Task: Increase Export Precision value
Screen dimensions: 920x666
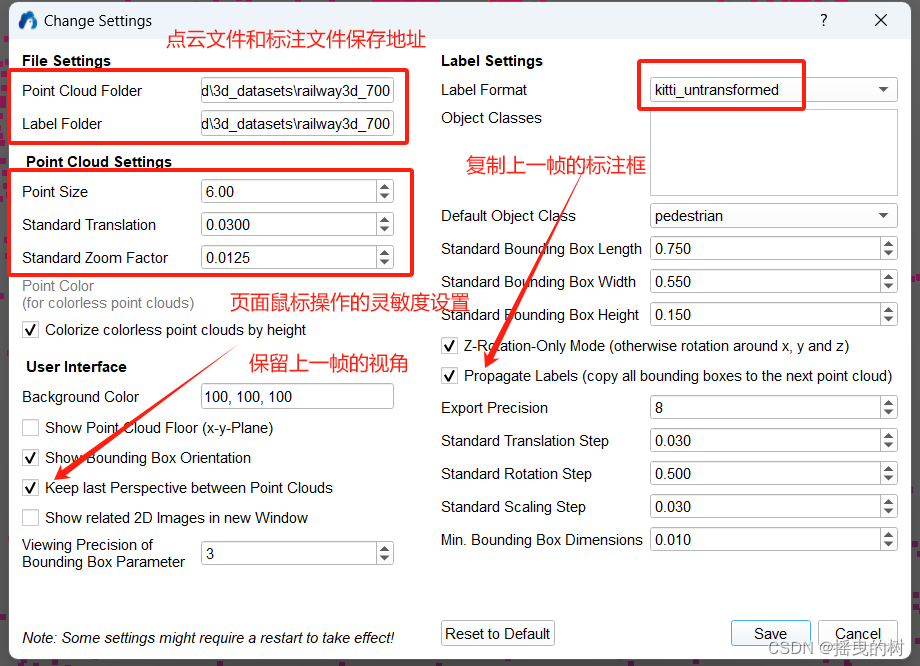Action: (x=889, y=401)
